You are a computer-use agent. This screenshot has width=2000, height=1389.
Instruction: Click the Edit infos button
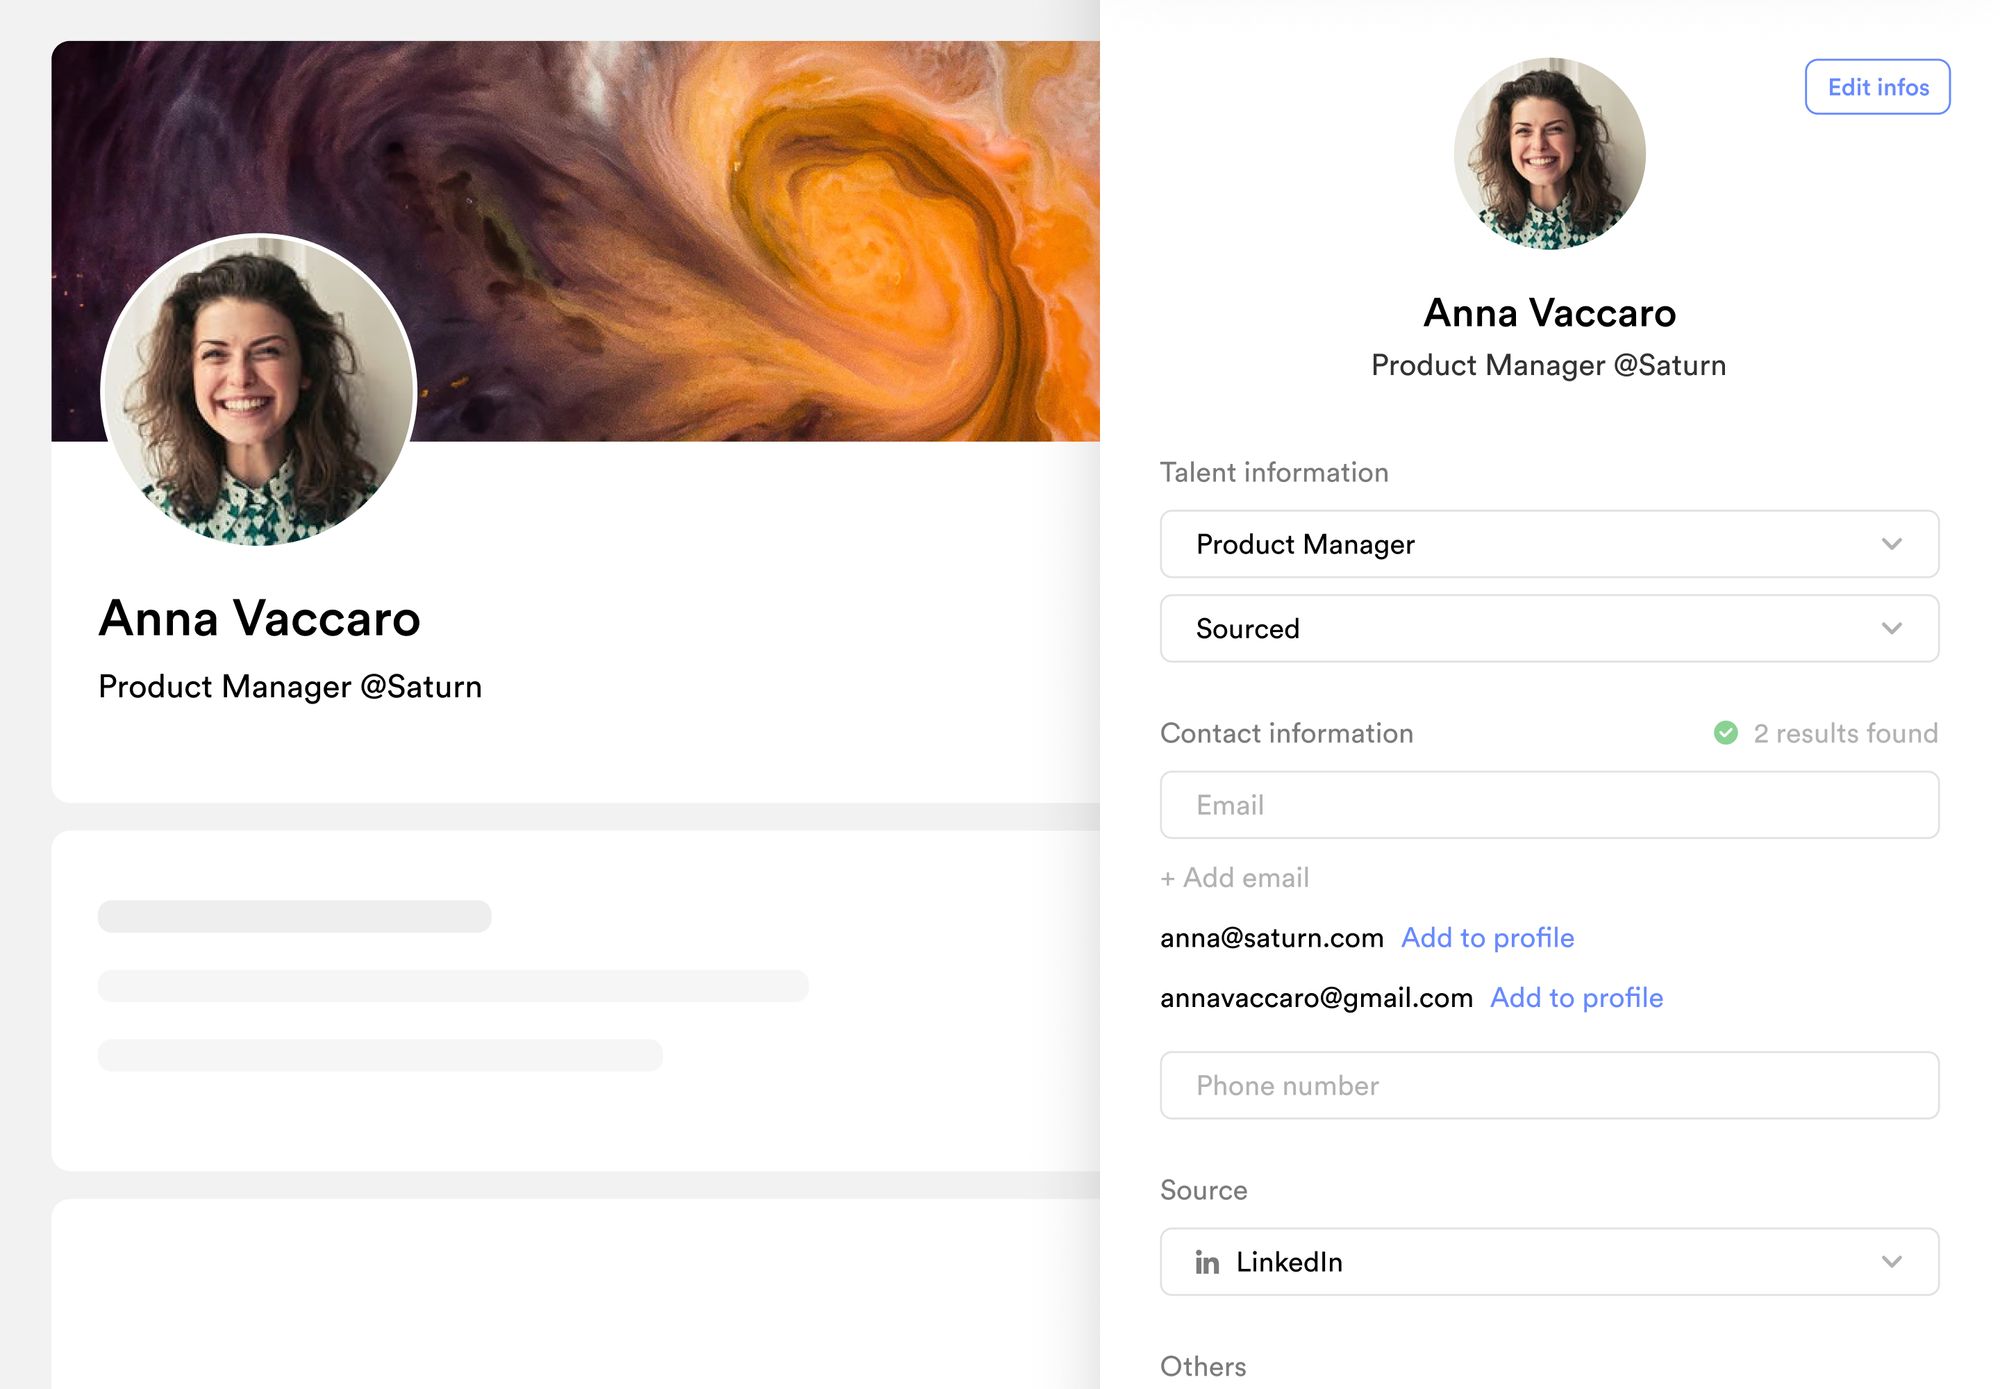(x=1877, y=87)
